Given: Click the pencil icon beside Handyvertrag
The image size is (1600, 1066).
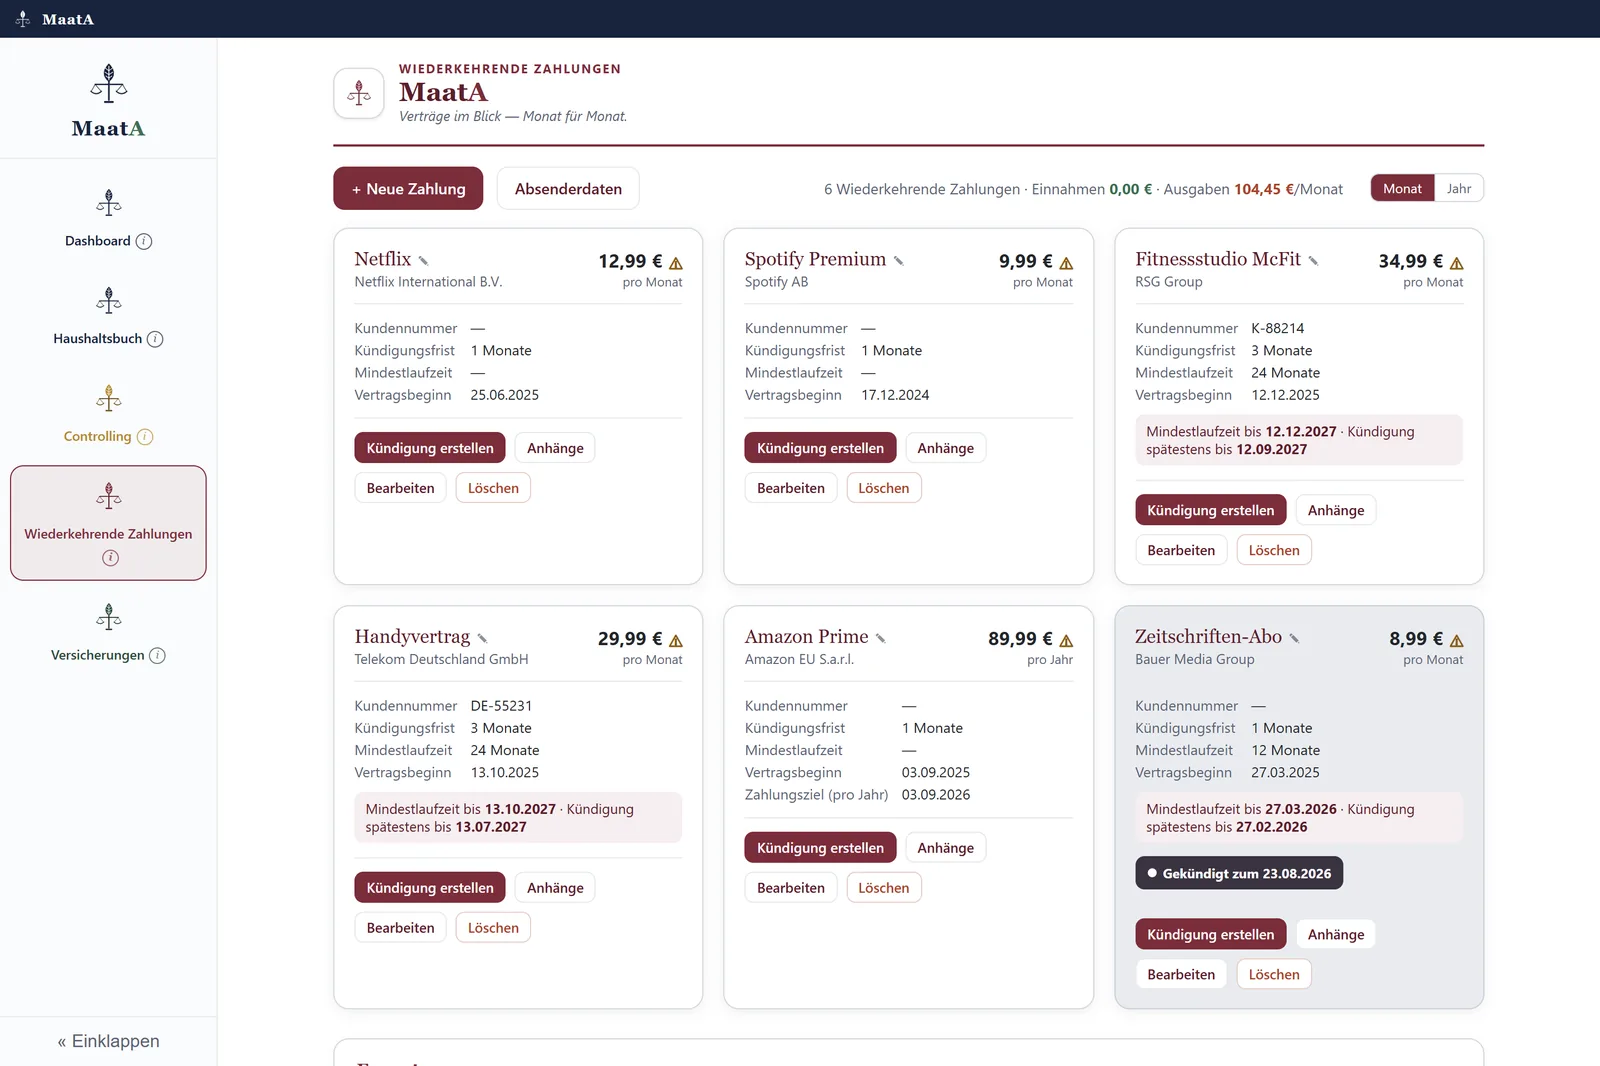Looking at the screenshot, I should coord(482,638).
